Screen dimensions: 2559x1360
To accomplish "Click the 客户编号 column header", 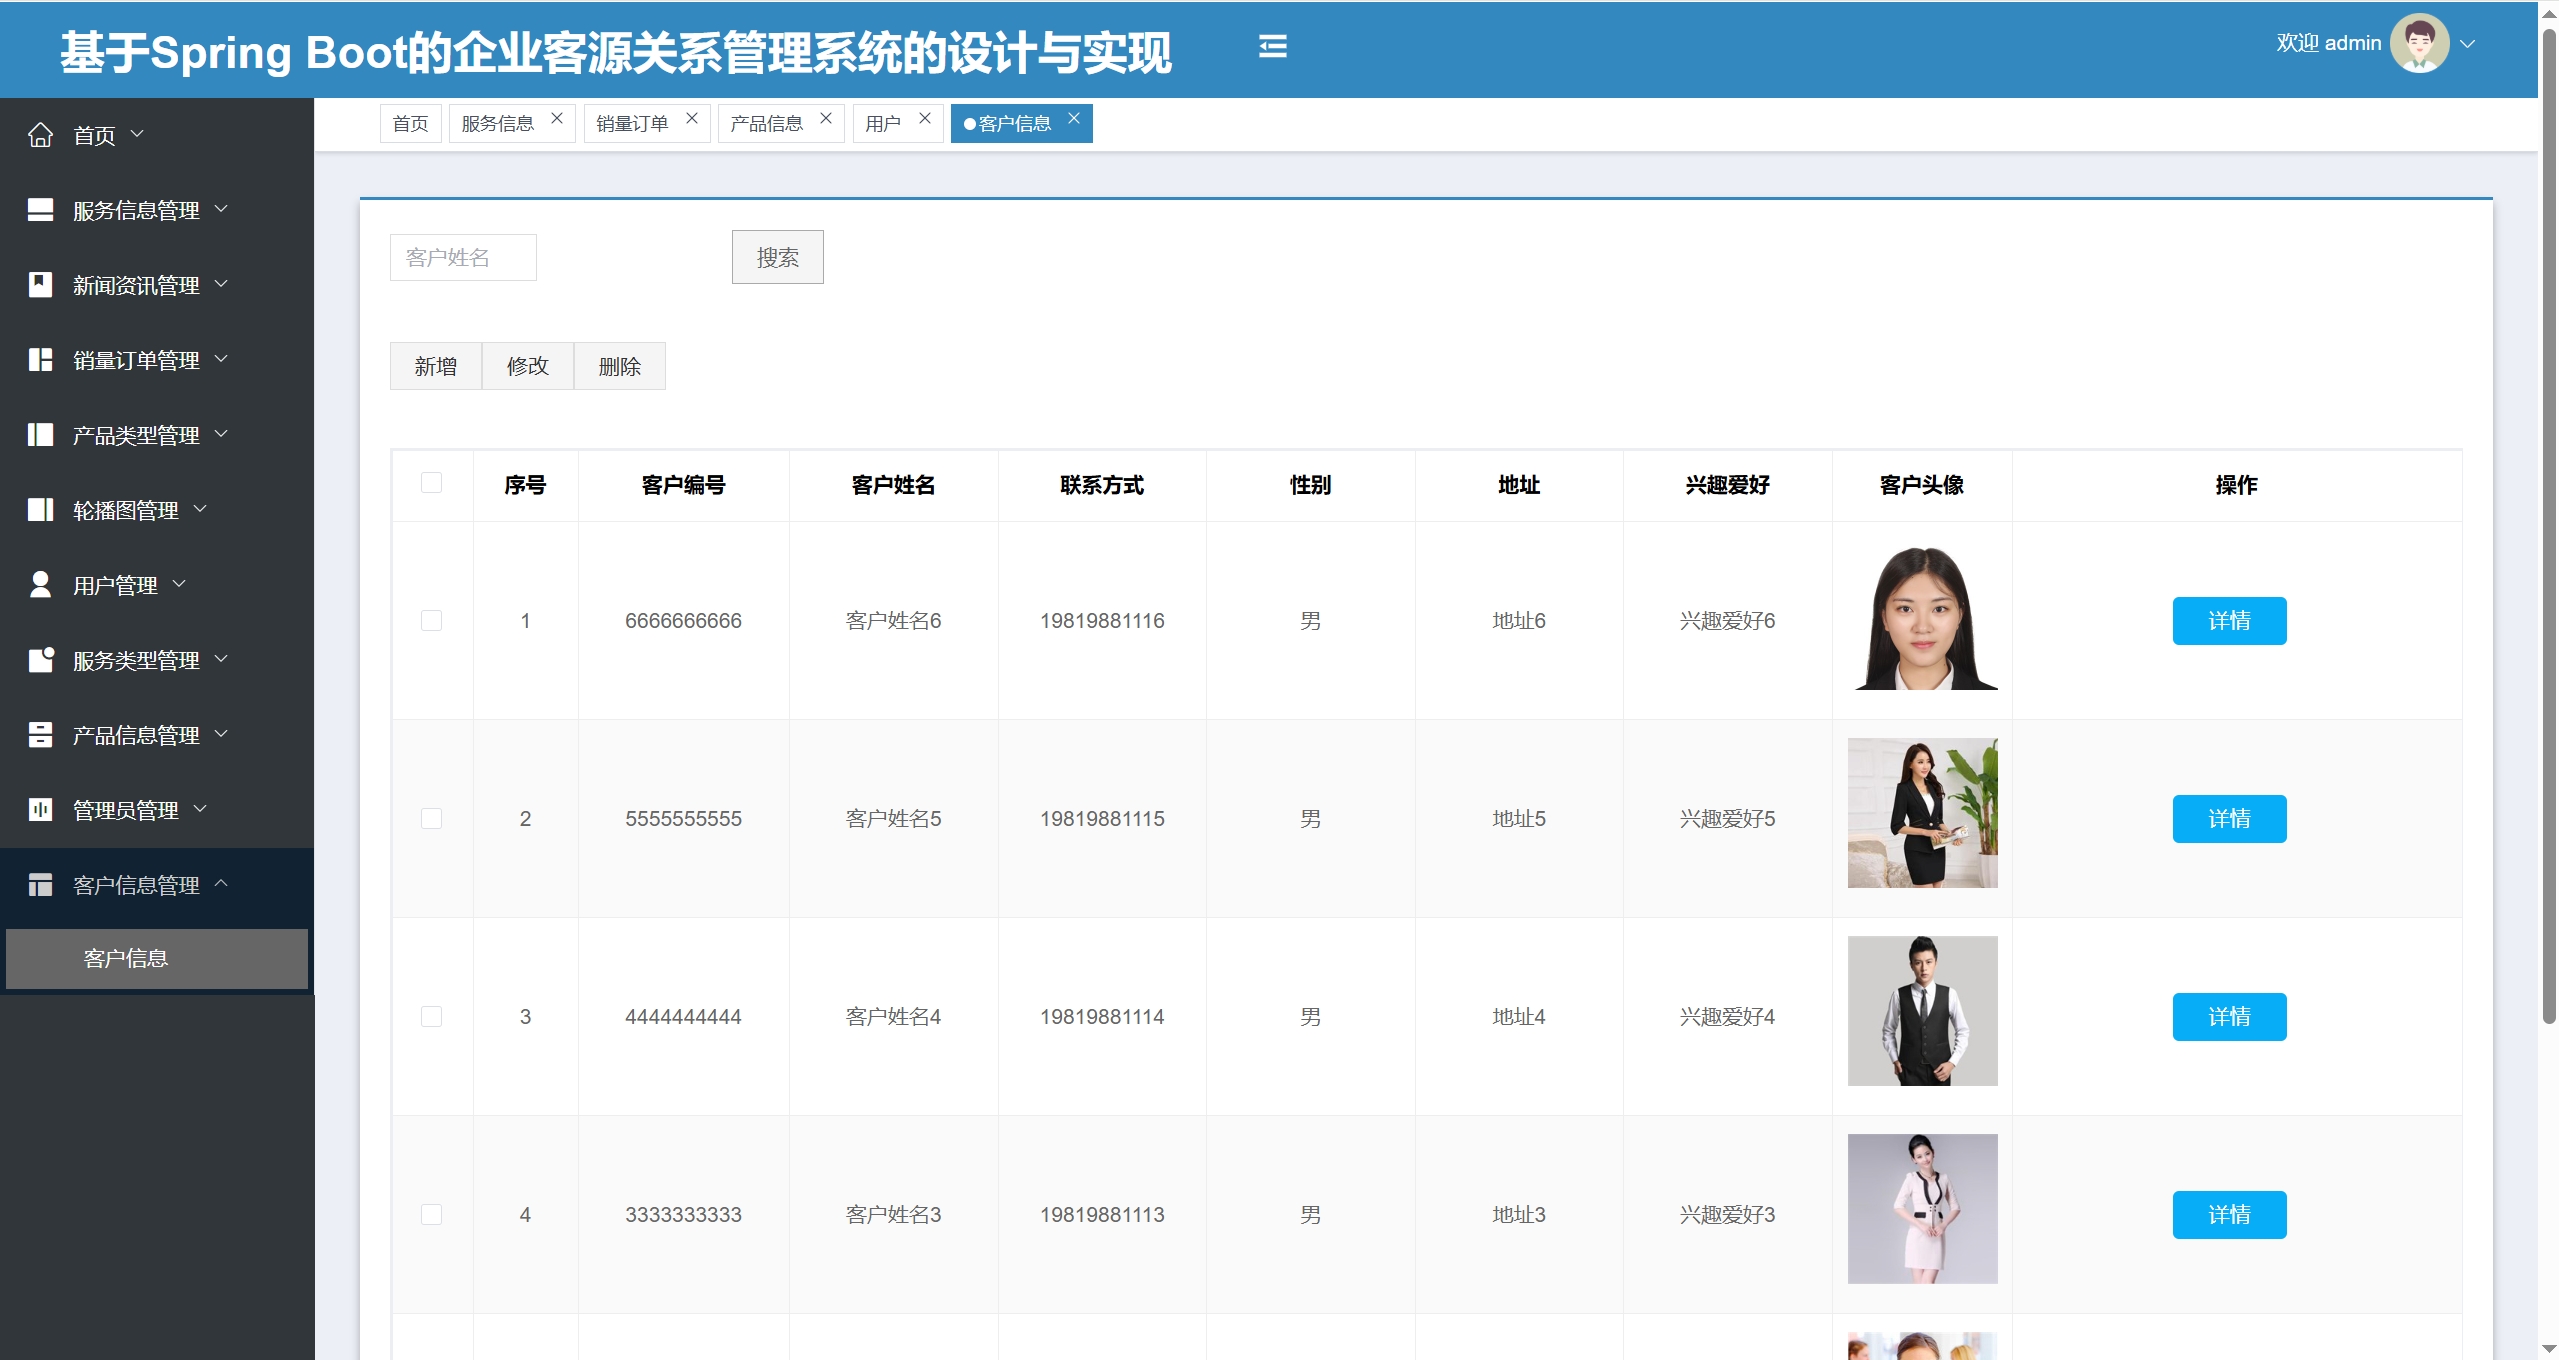I will (x=684, y=485).
